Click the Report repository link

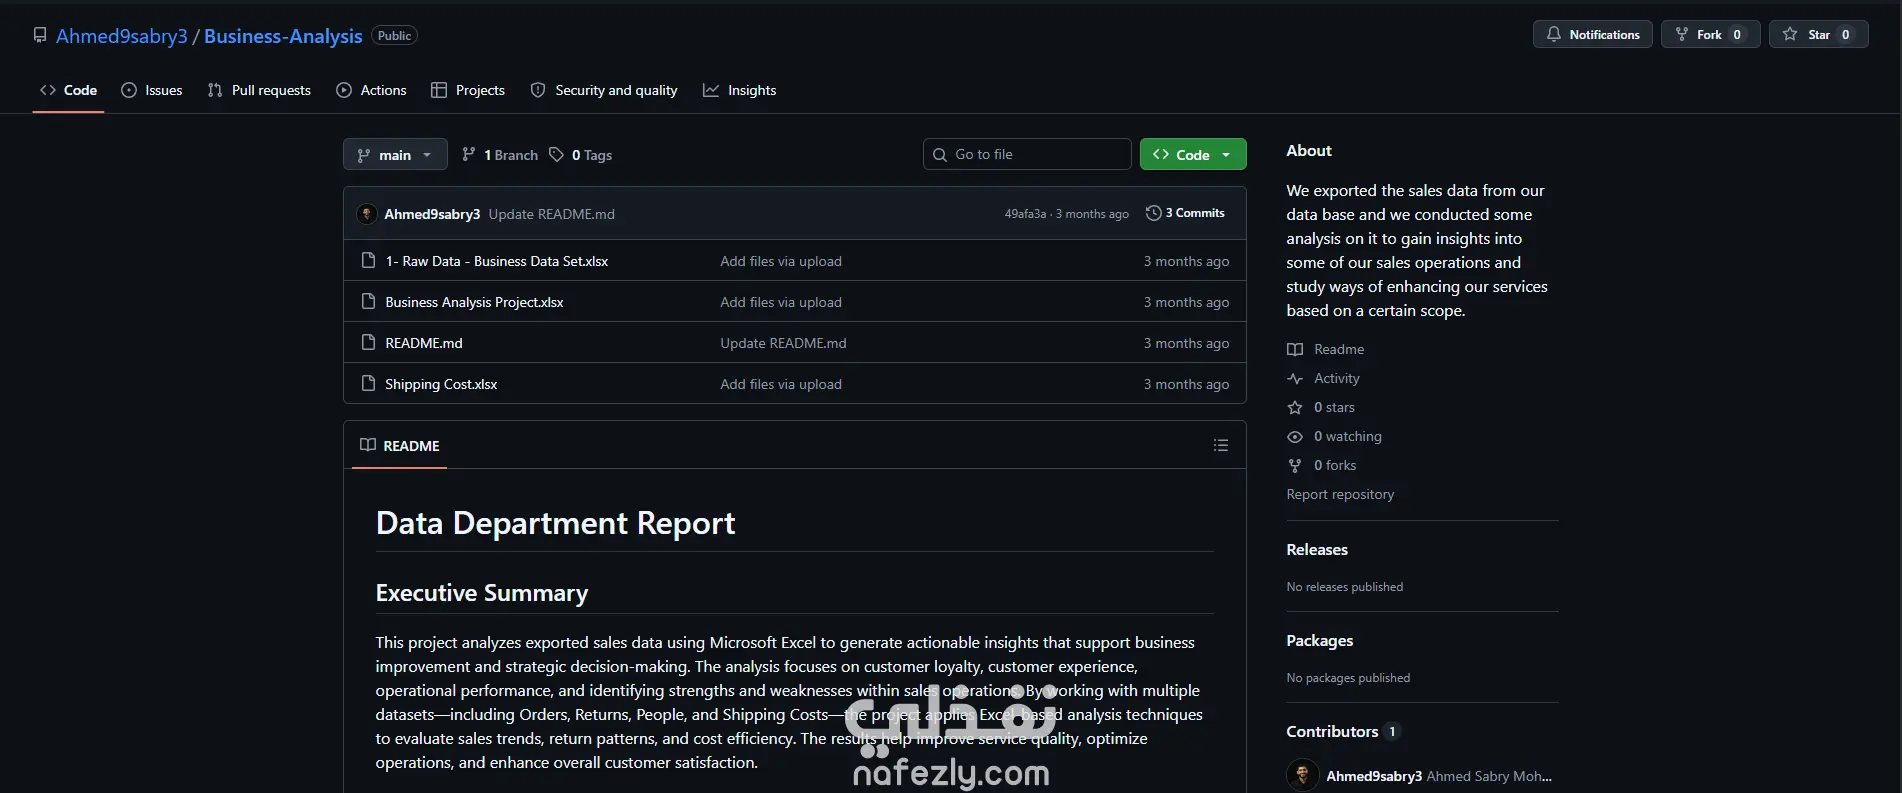pyautogui.click(x=1340, y=494)
